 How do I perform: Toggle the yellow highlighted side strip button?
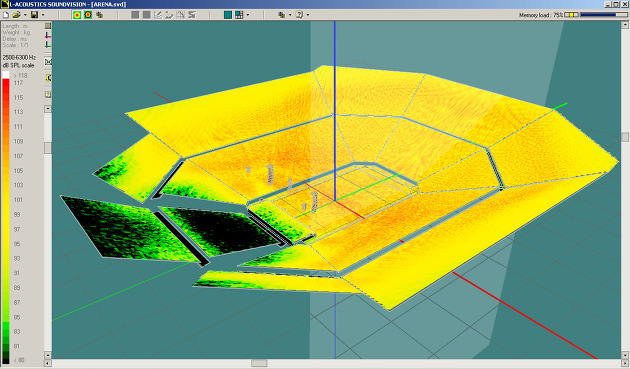pyautogui.click(x=48, y=78)
